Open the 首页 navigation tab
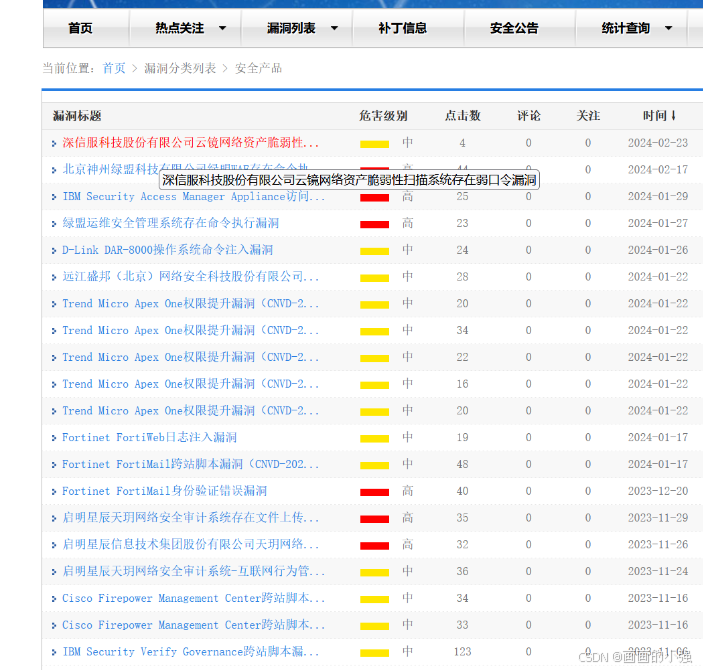Viewport: 703px width, 670px height. pyautogui.click(x=80, y=28)
